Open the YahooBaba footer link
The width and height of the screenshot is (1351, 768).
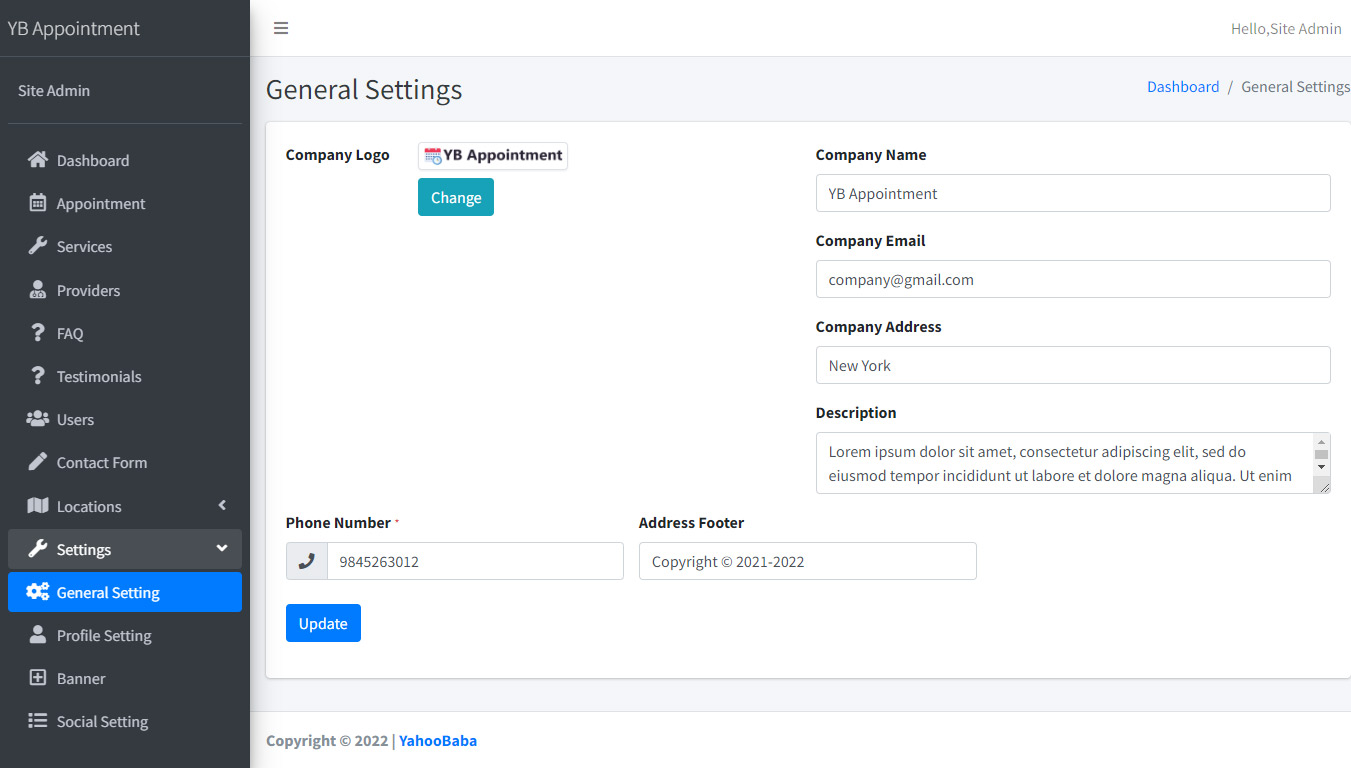438,741
